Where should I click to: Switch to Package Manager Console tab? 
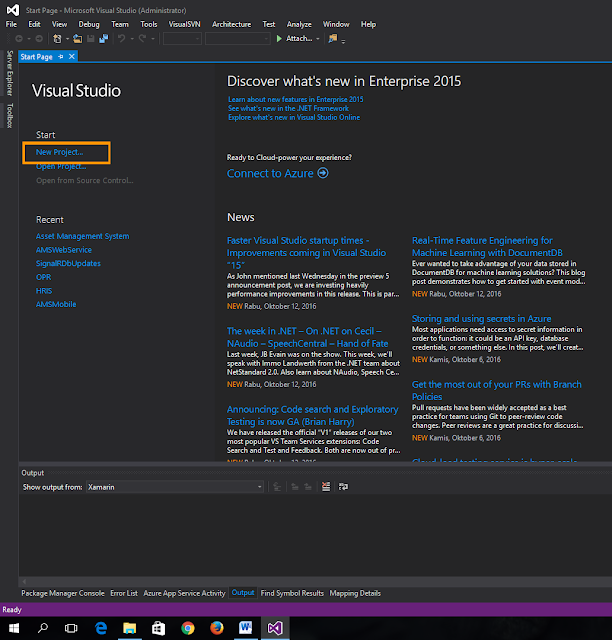click(63, 593)
